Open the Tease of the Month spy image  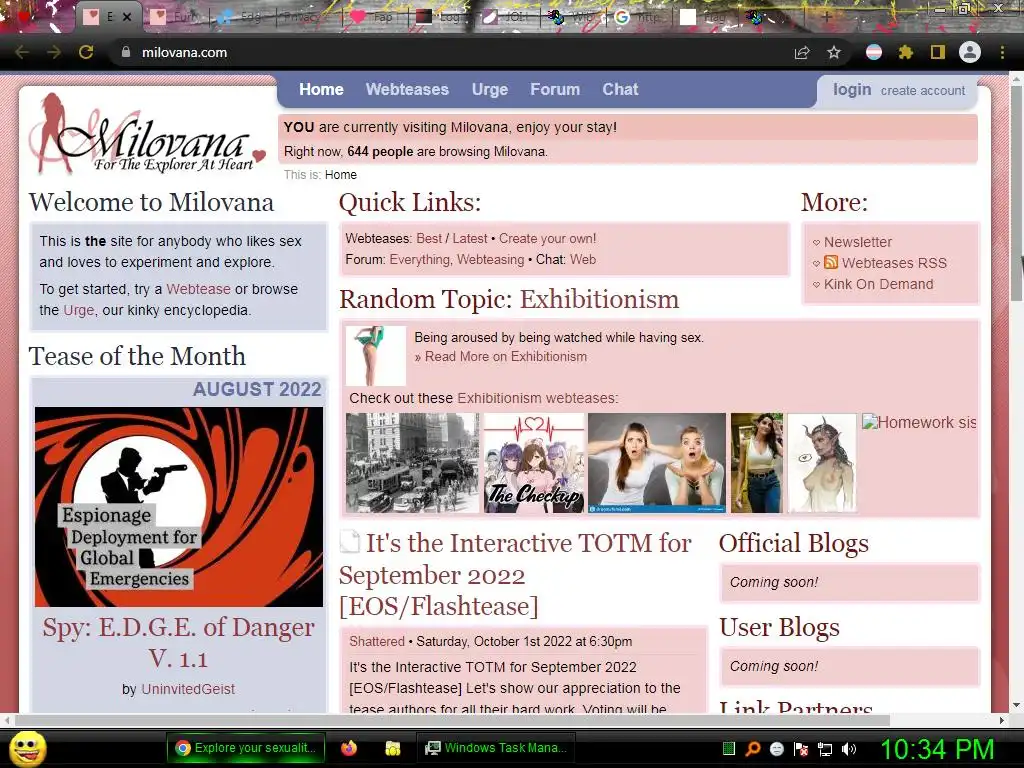click(178, 507)
